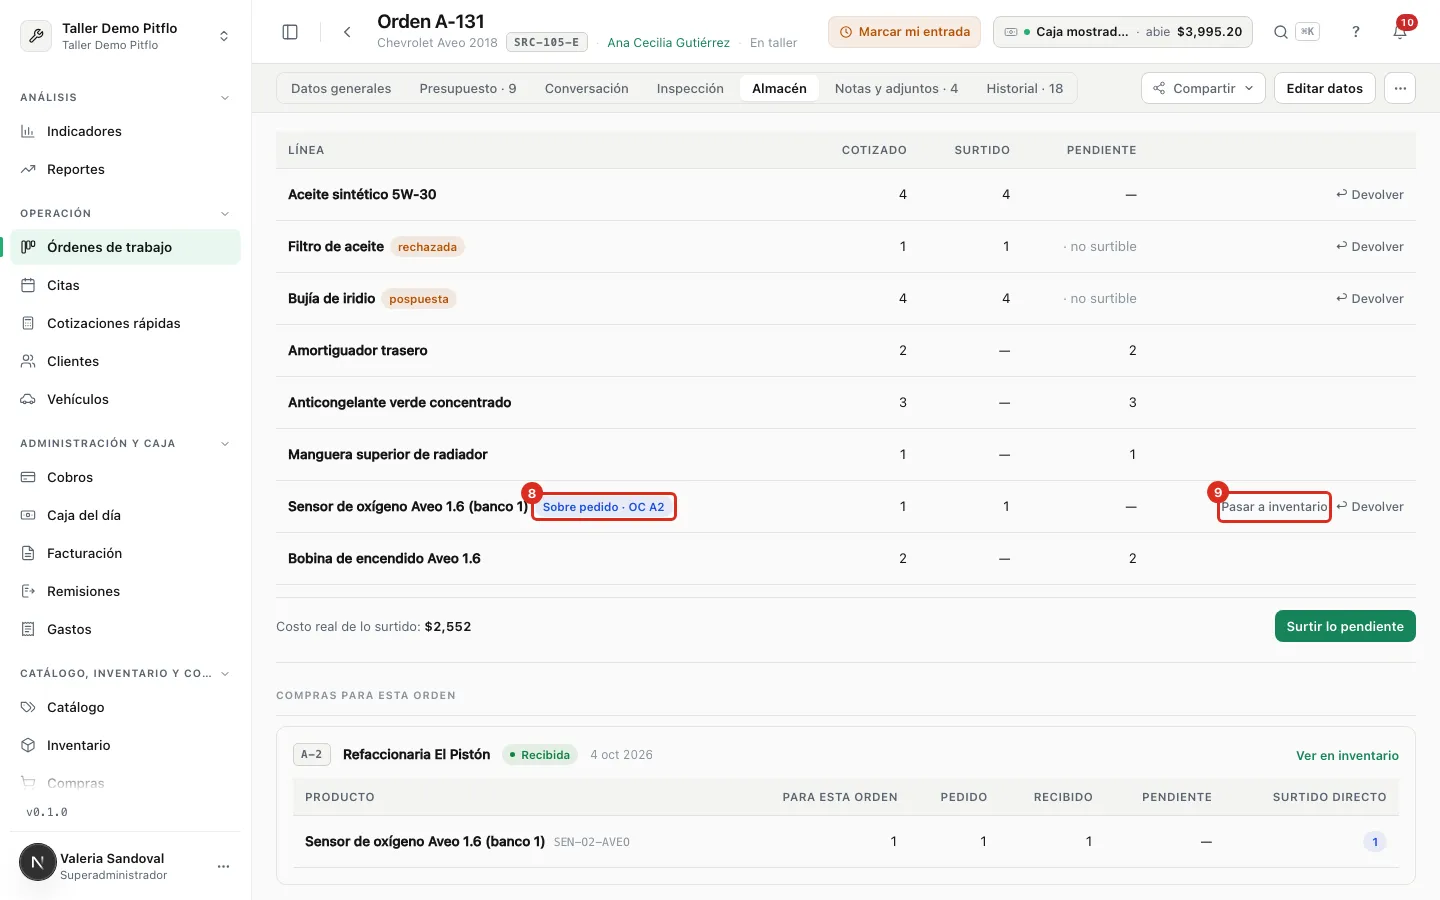Click the Inventario box icon
This screenshot has height=900, width=1440.
pos(28,745)
